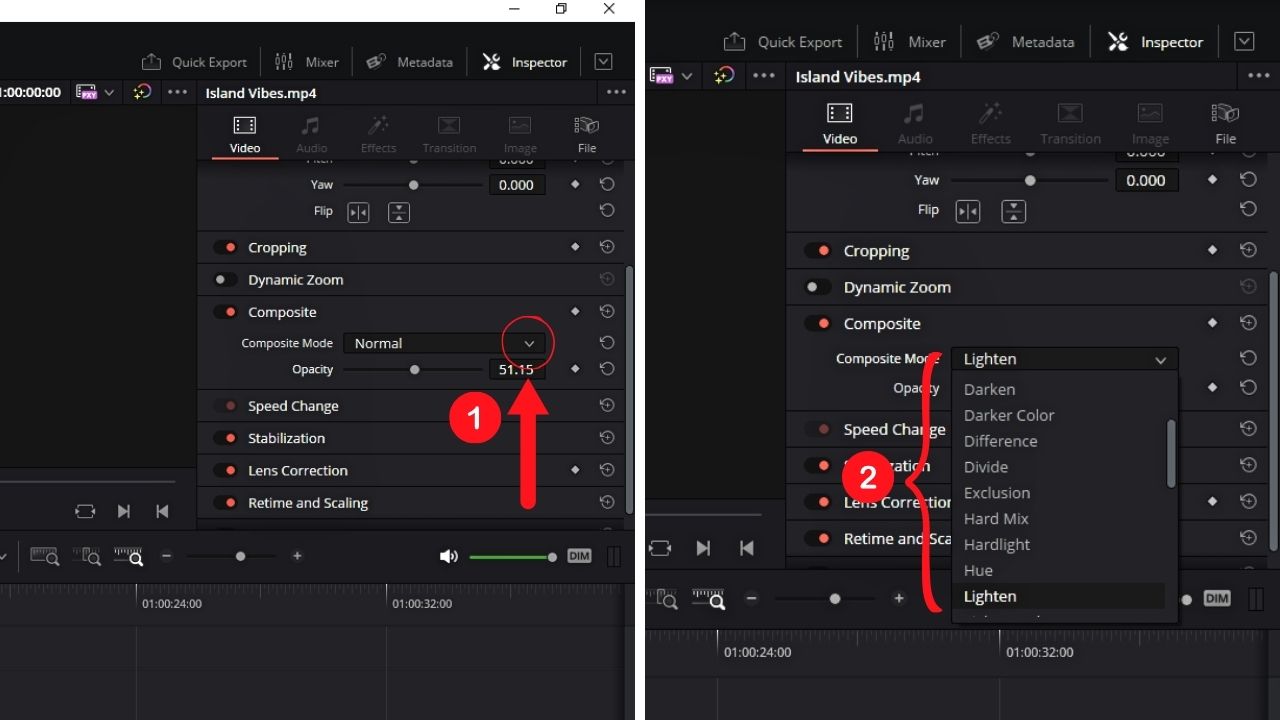Disable the Stabilization setting

click(x=222, y=438)
